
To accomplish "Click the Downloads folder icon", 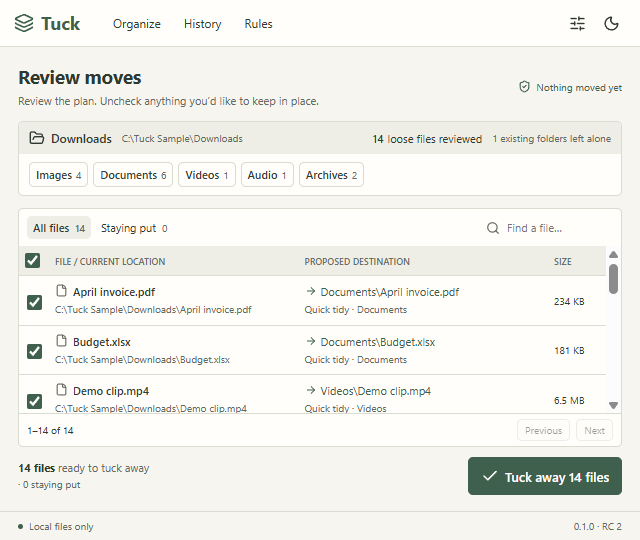I will [x=36, y=138].
